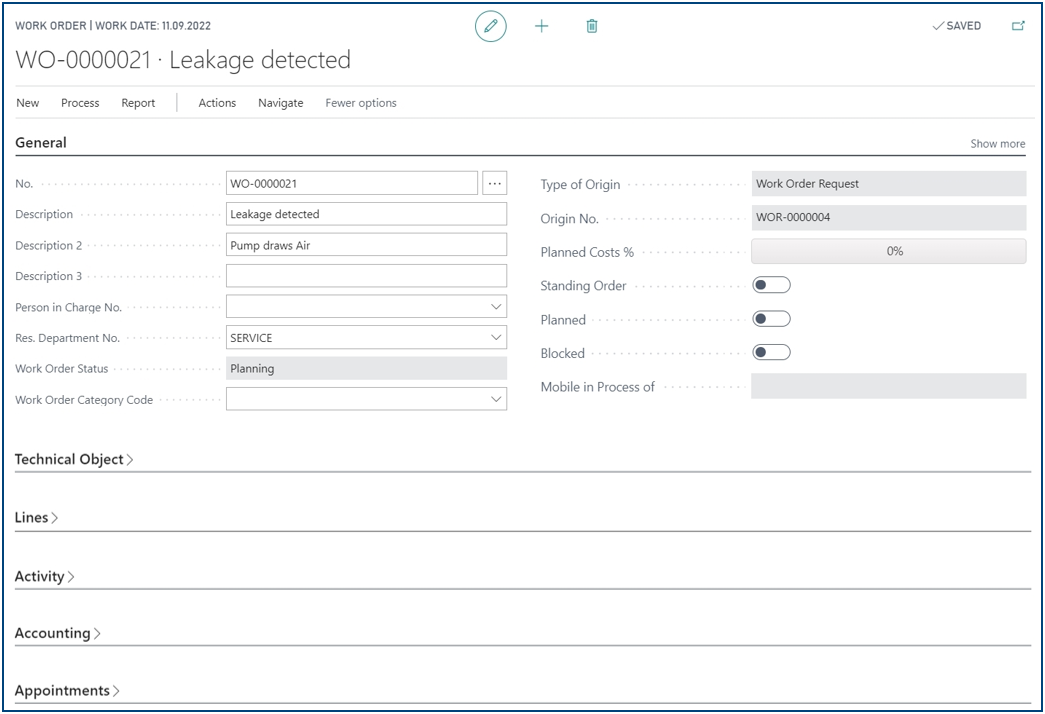1045x714 pixels.
Task: Click the empty Description 3 field
Action: (367, 276)
